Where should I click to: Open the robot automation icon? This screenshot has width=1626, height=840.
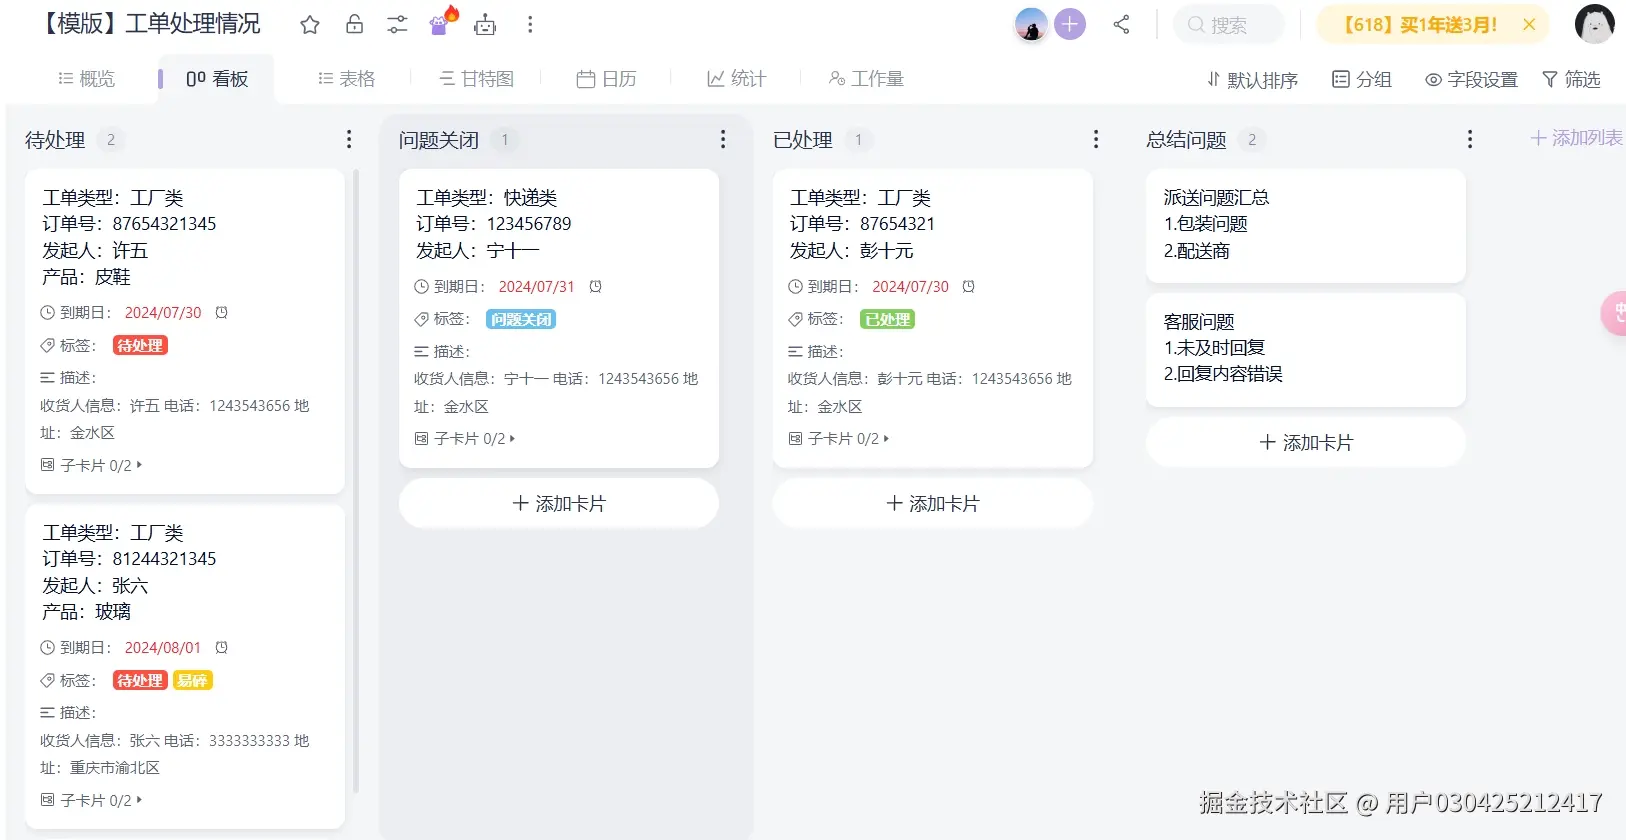pyautogui.click(x=485, y=25)
